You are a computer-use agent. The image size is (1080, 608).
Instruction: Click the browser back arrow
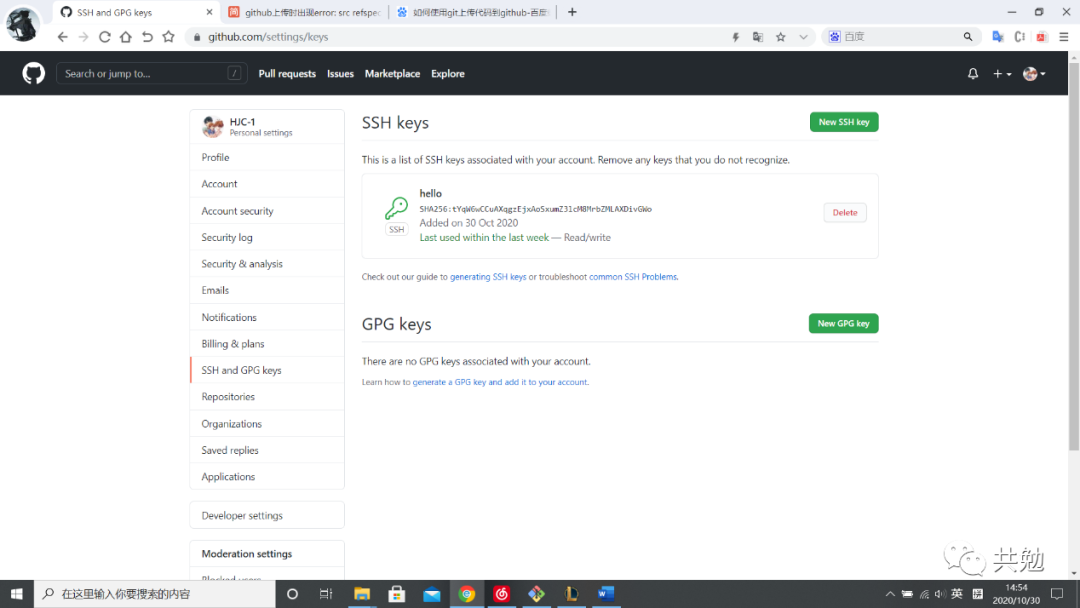63,37
